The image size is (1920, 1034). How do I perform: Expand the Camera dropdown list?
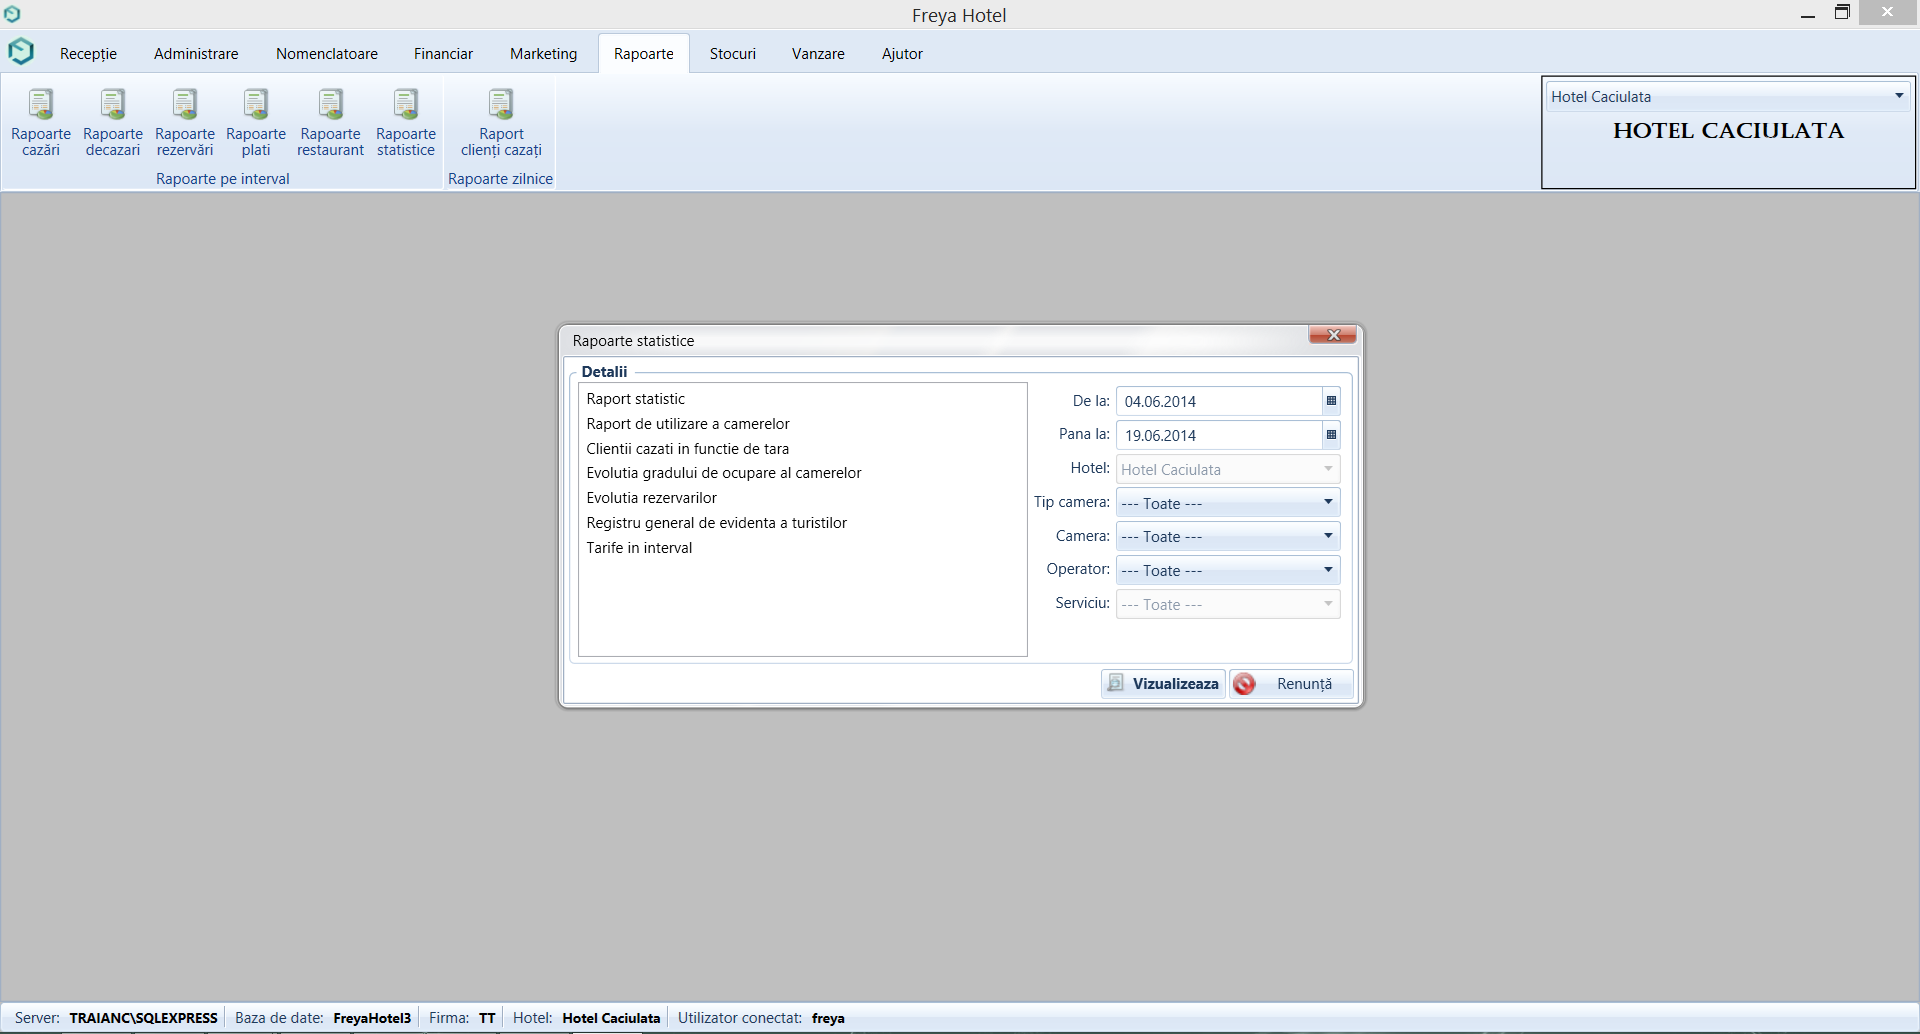(1328, 537)
